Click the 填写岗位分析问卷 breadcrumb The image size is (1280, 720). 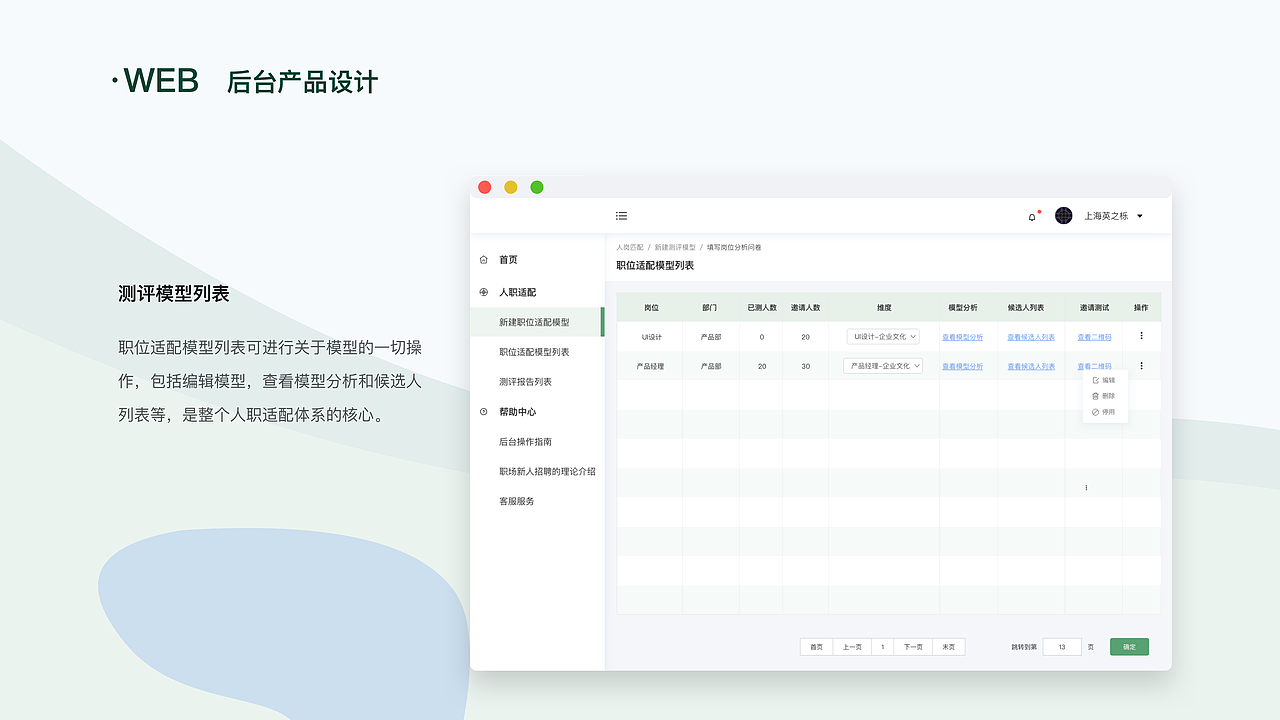pyautogui.click(x=734, y=247)
